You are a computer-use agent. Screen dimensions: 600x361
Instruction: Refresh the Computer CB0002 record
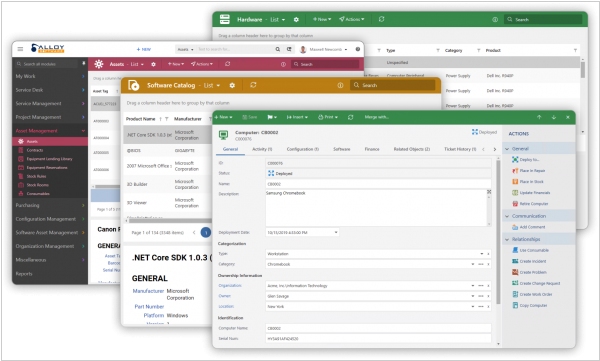coord(351,117)
